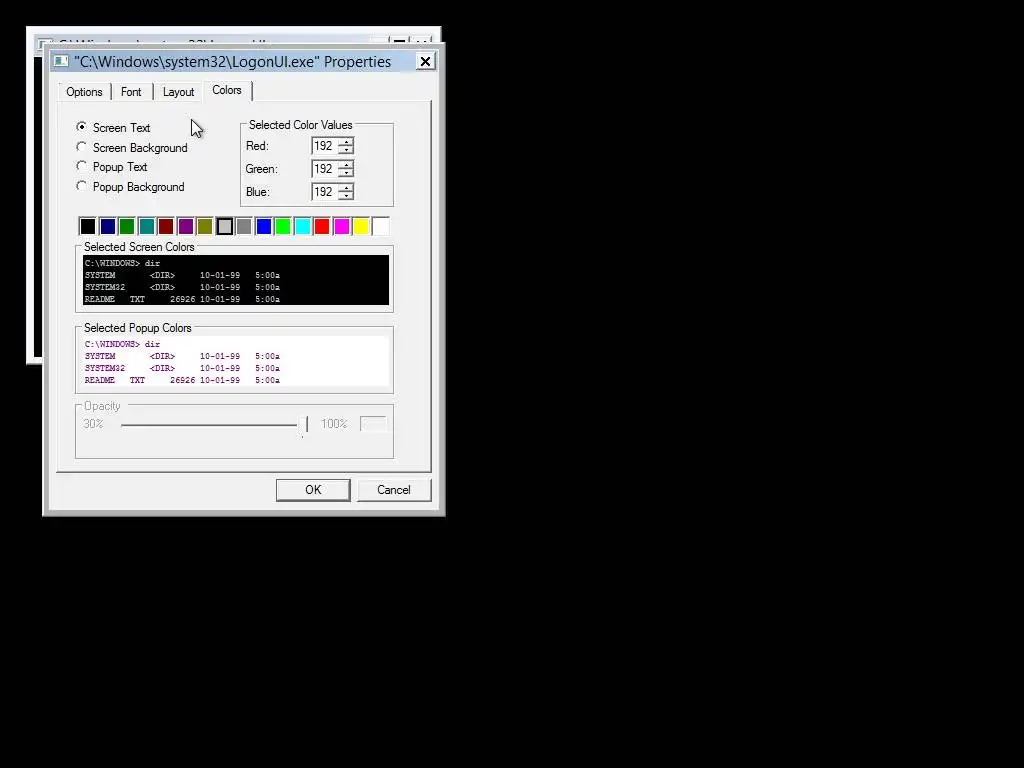Select the bright red swatch
1024x768 pixels.
[322, 226]
